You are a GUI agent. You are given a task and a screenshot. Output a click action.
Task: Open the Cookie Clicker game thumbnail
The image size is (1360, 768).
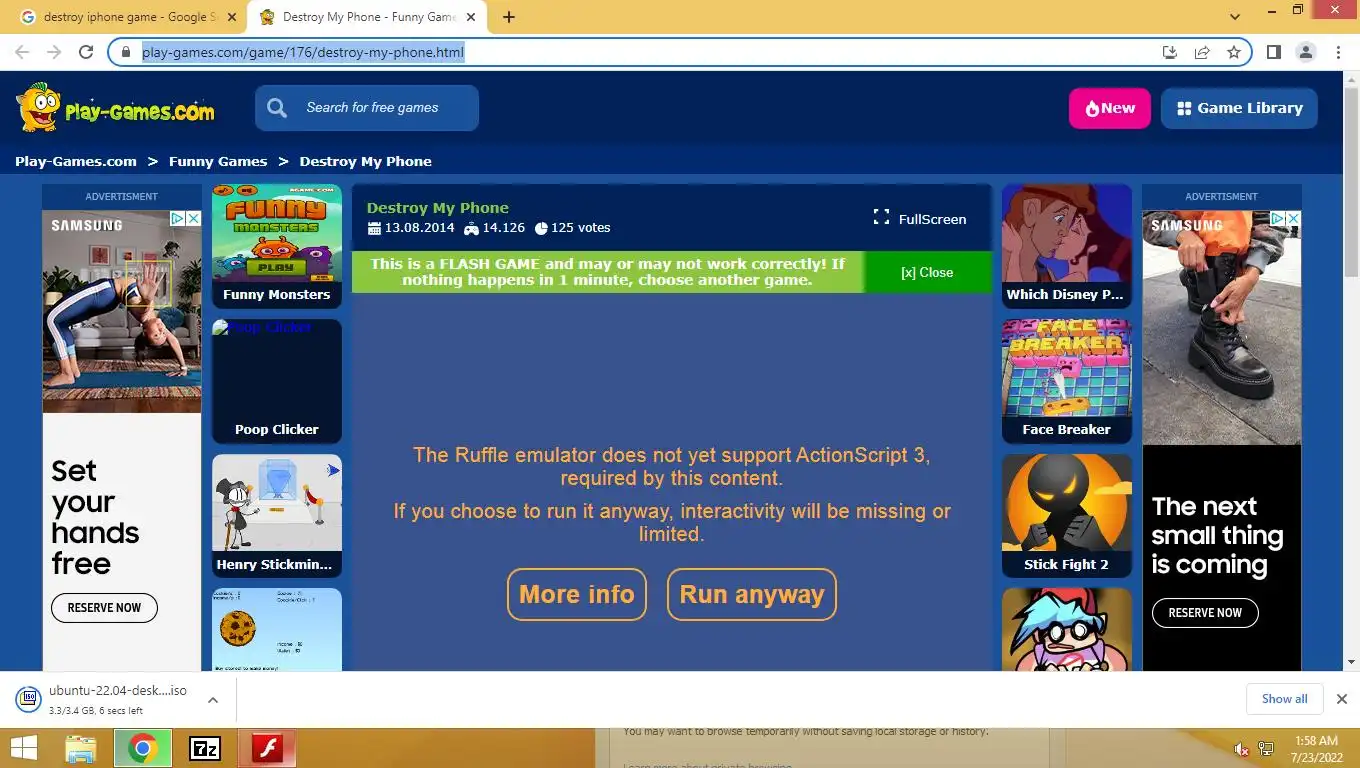[x=277, y=629]
